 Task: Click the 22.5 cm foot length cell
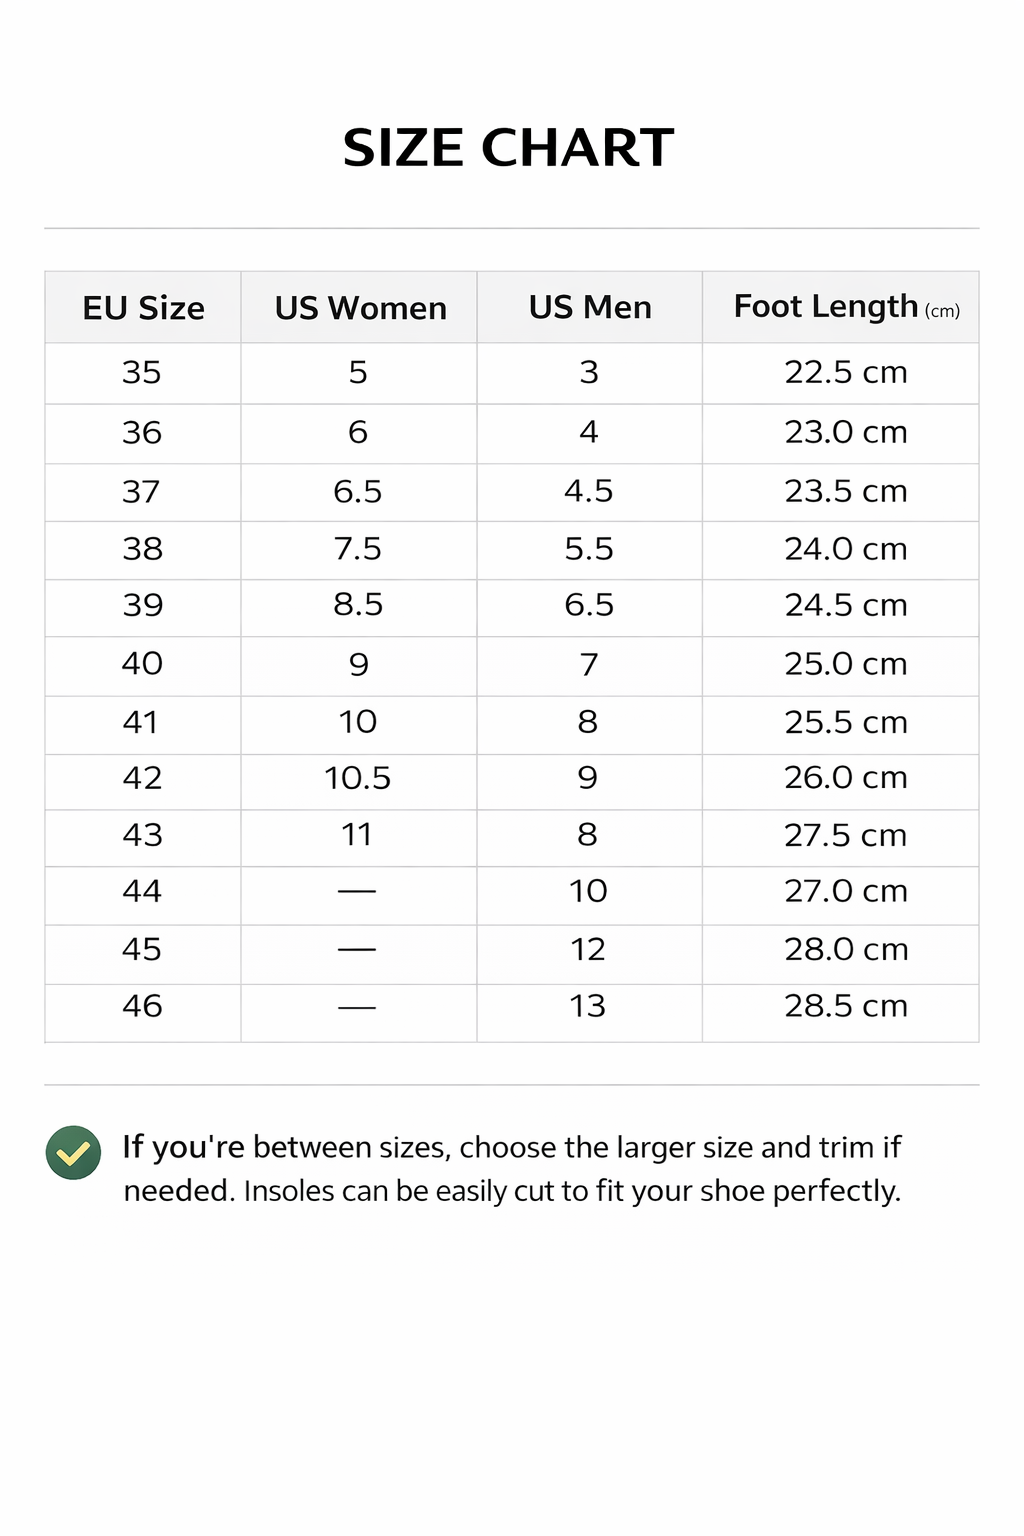point(845,372)
